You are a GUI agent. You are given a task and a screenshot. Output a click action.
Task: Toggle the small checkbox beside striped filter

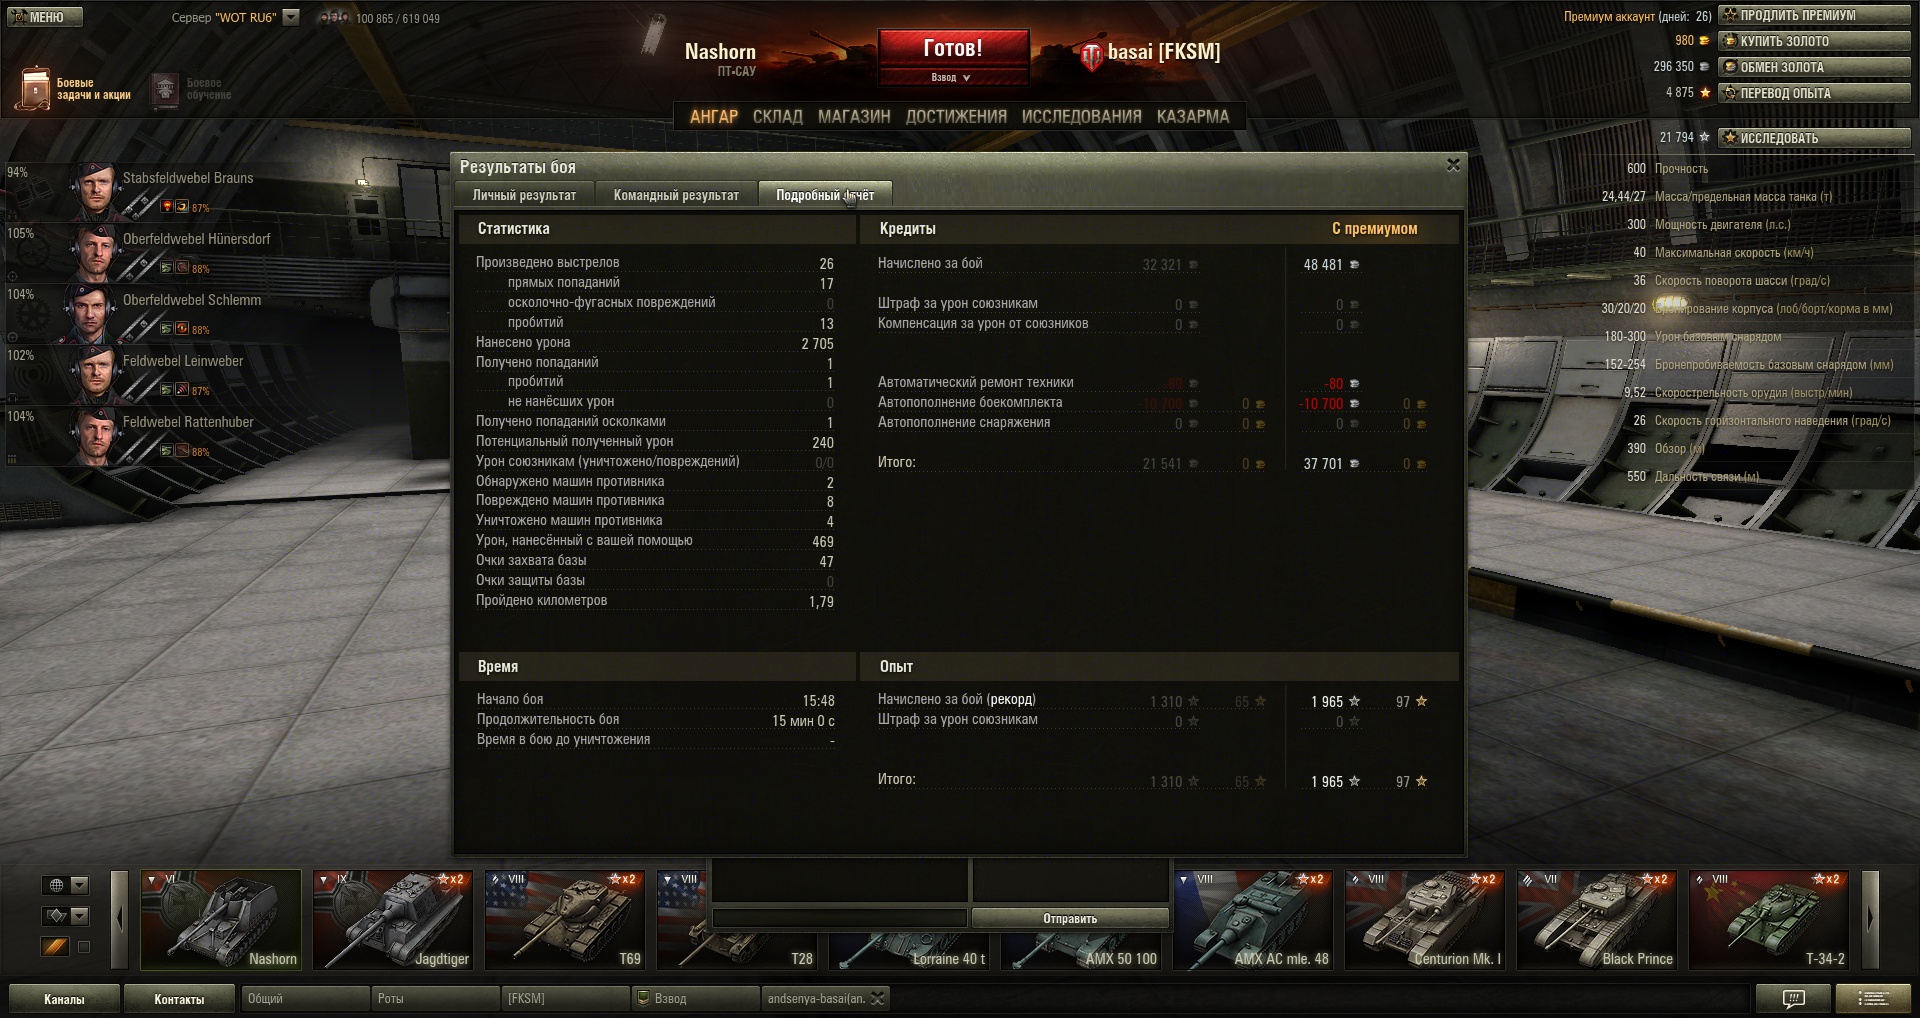[84, 947]
